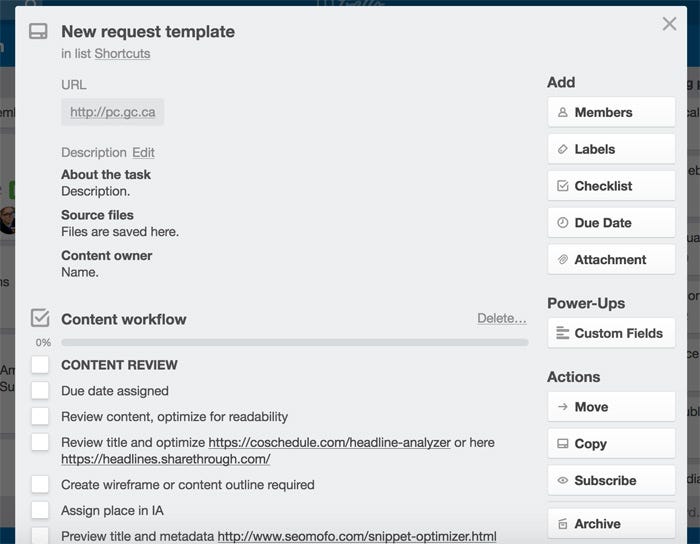Tick 'Review content, optimize for readability' checkbox

click(40, 416)
